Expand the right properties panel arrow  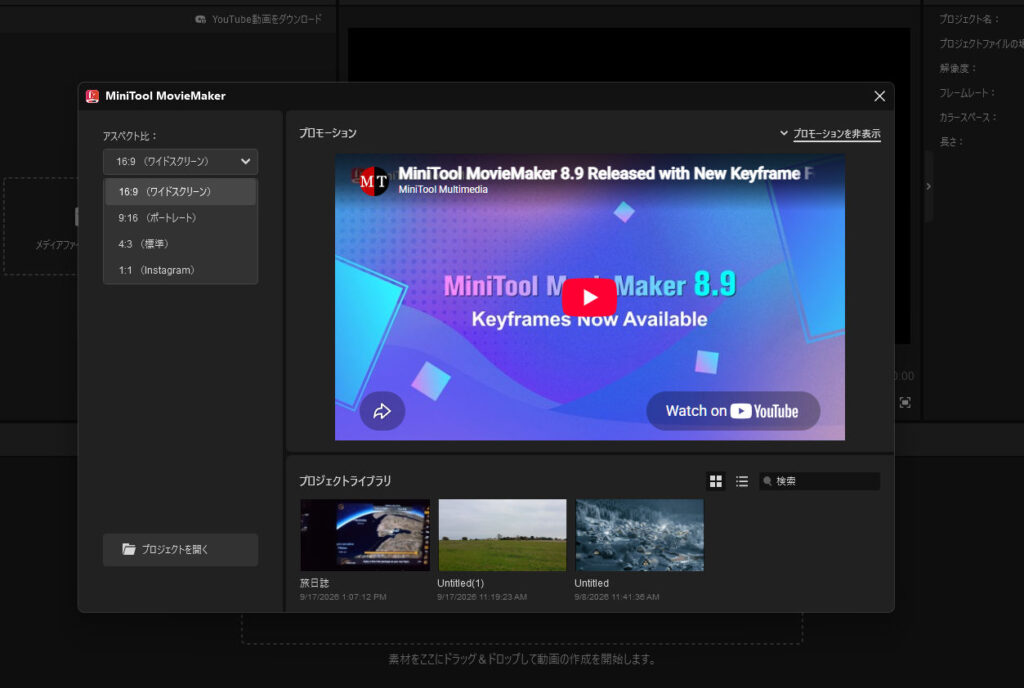point(928,187)
